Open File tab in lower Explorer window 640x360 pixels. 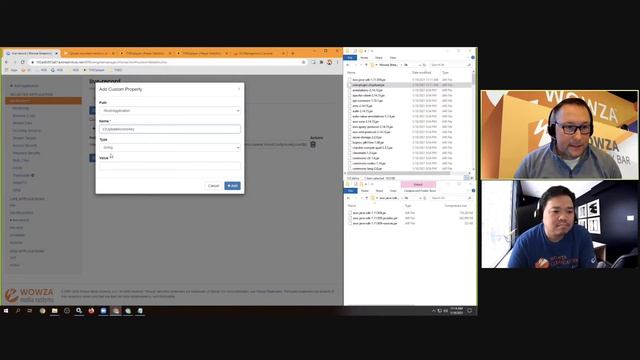click(350, 191)
